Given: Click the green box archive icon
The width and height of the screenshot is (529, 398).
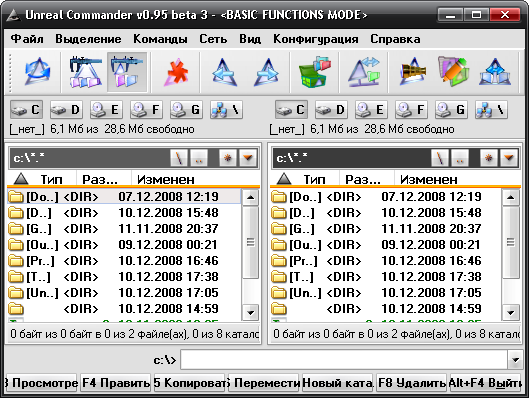Looking at the screenshot, I should 314,72.
